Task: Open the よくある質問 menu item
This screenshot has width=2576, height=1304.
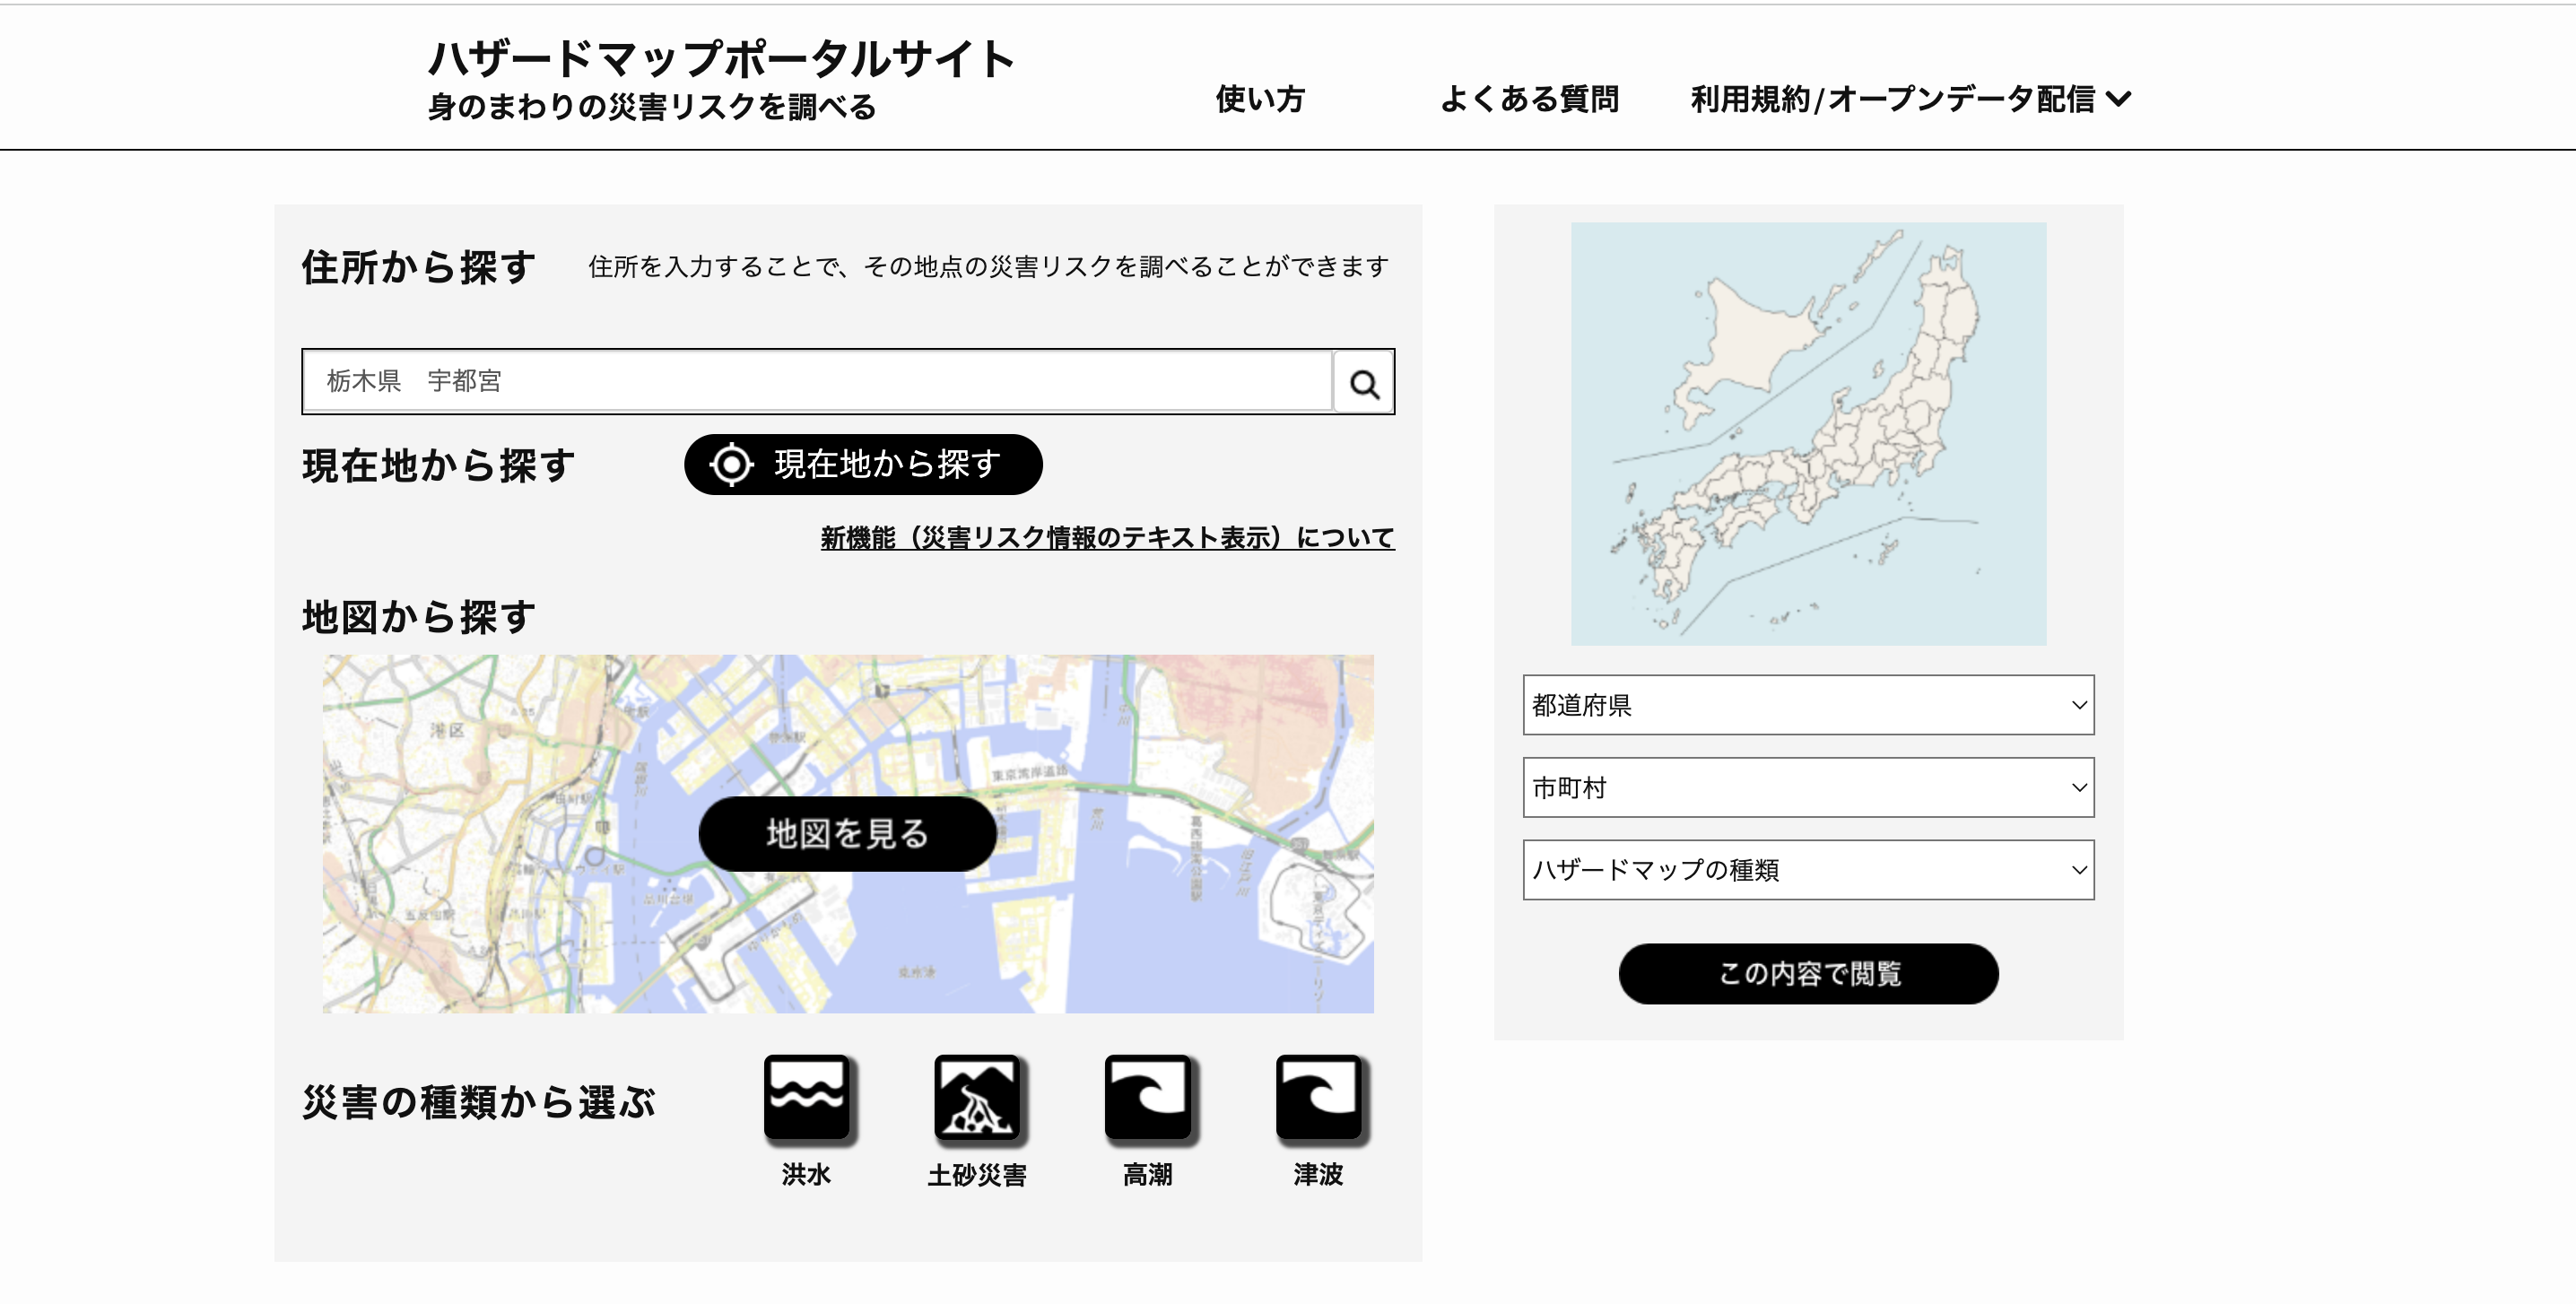Action: pyautogui.click(x=1528, y=99)
